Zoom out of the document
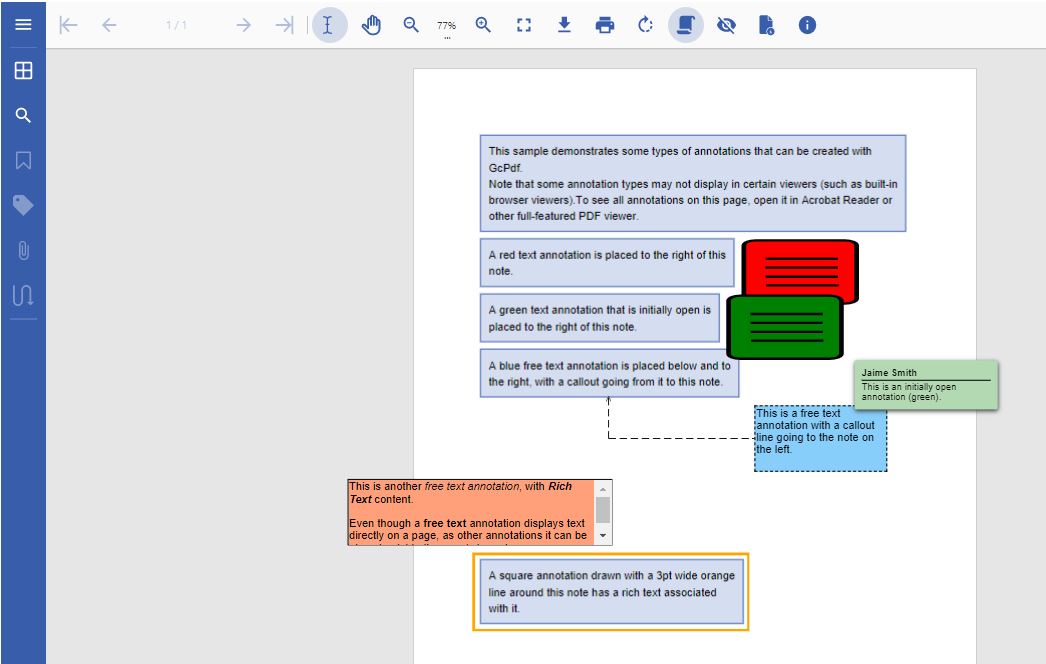This screenshot has width=1046, height=664. click(x=409, y=25)
